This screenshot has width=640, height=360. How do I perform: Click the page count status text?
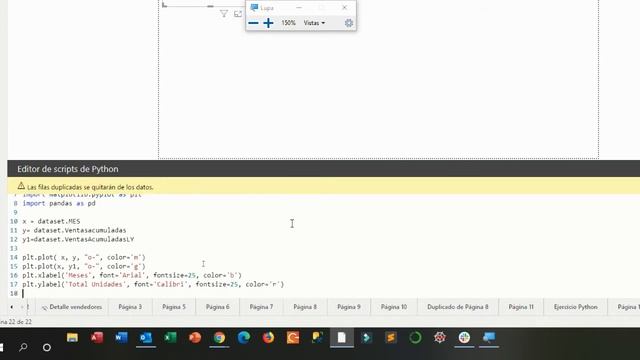click(x=16, y=322)
